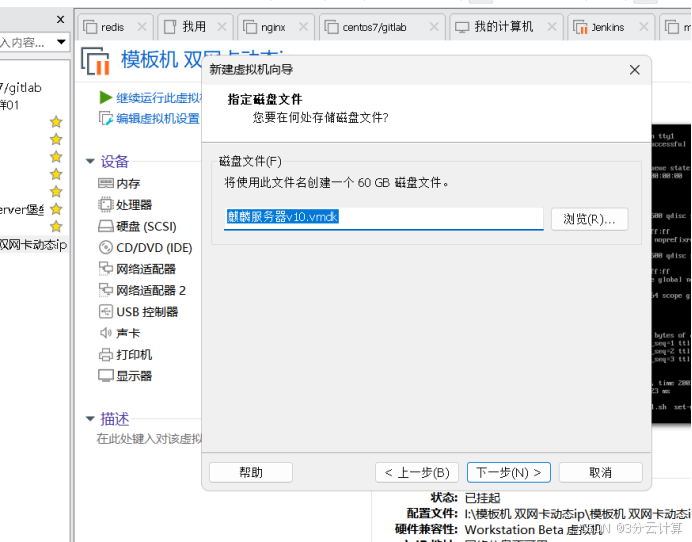This screenshot has height=542, width=692.
Task: Open the library search dropdown arrow
Action: click(x=61, y=42)
